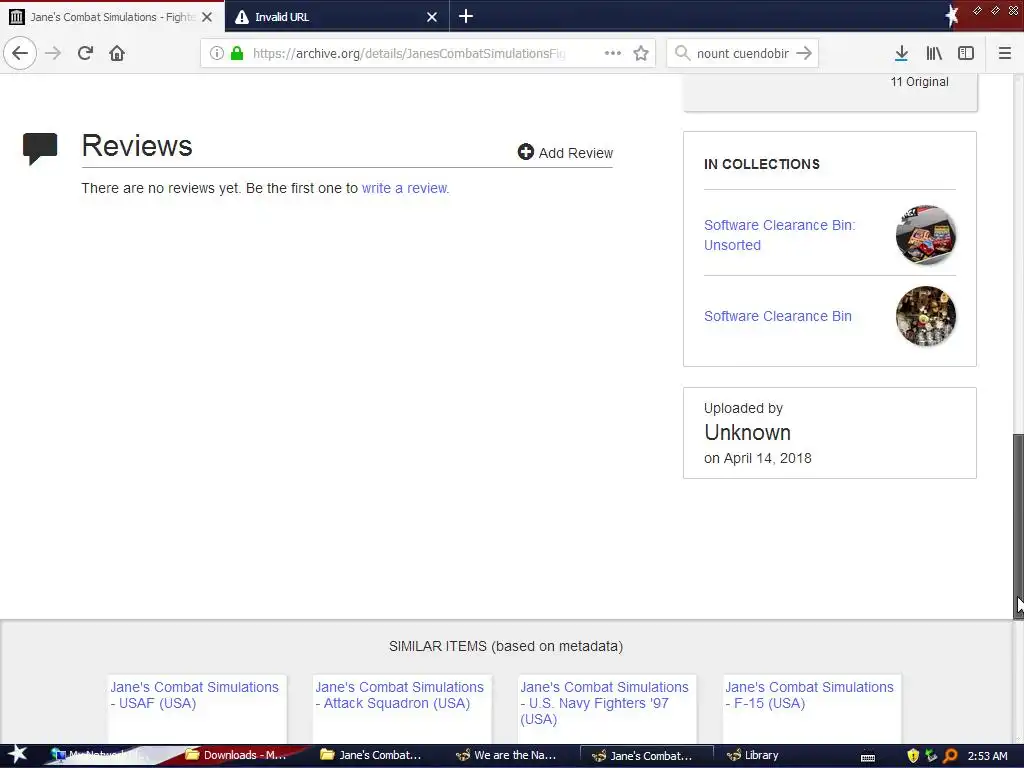This screenshot has height=768, width=1024.
Task: Click the Software Clearance Bin round thumbnail
Action: (925, 316)
